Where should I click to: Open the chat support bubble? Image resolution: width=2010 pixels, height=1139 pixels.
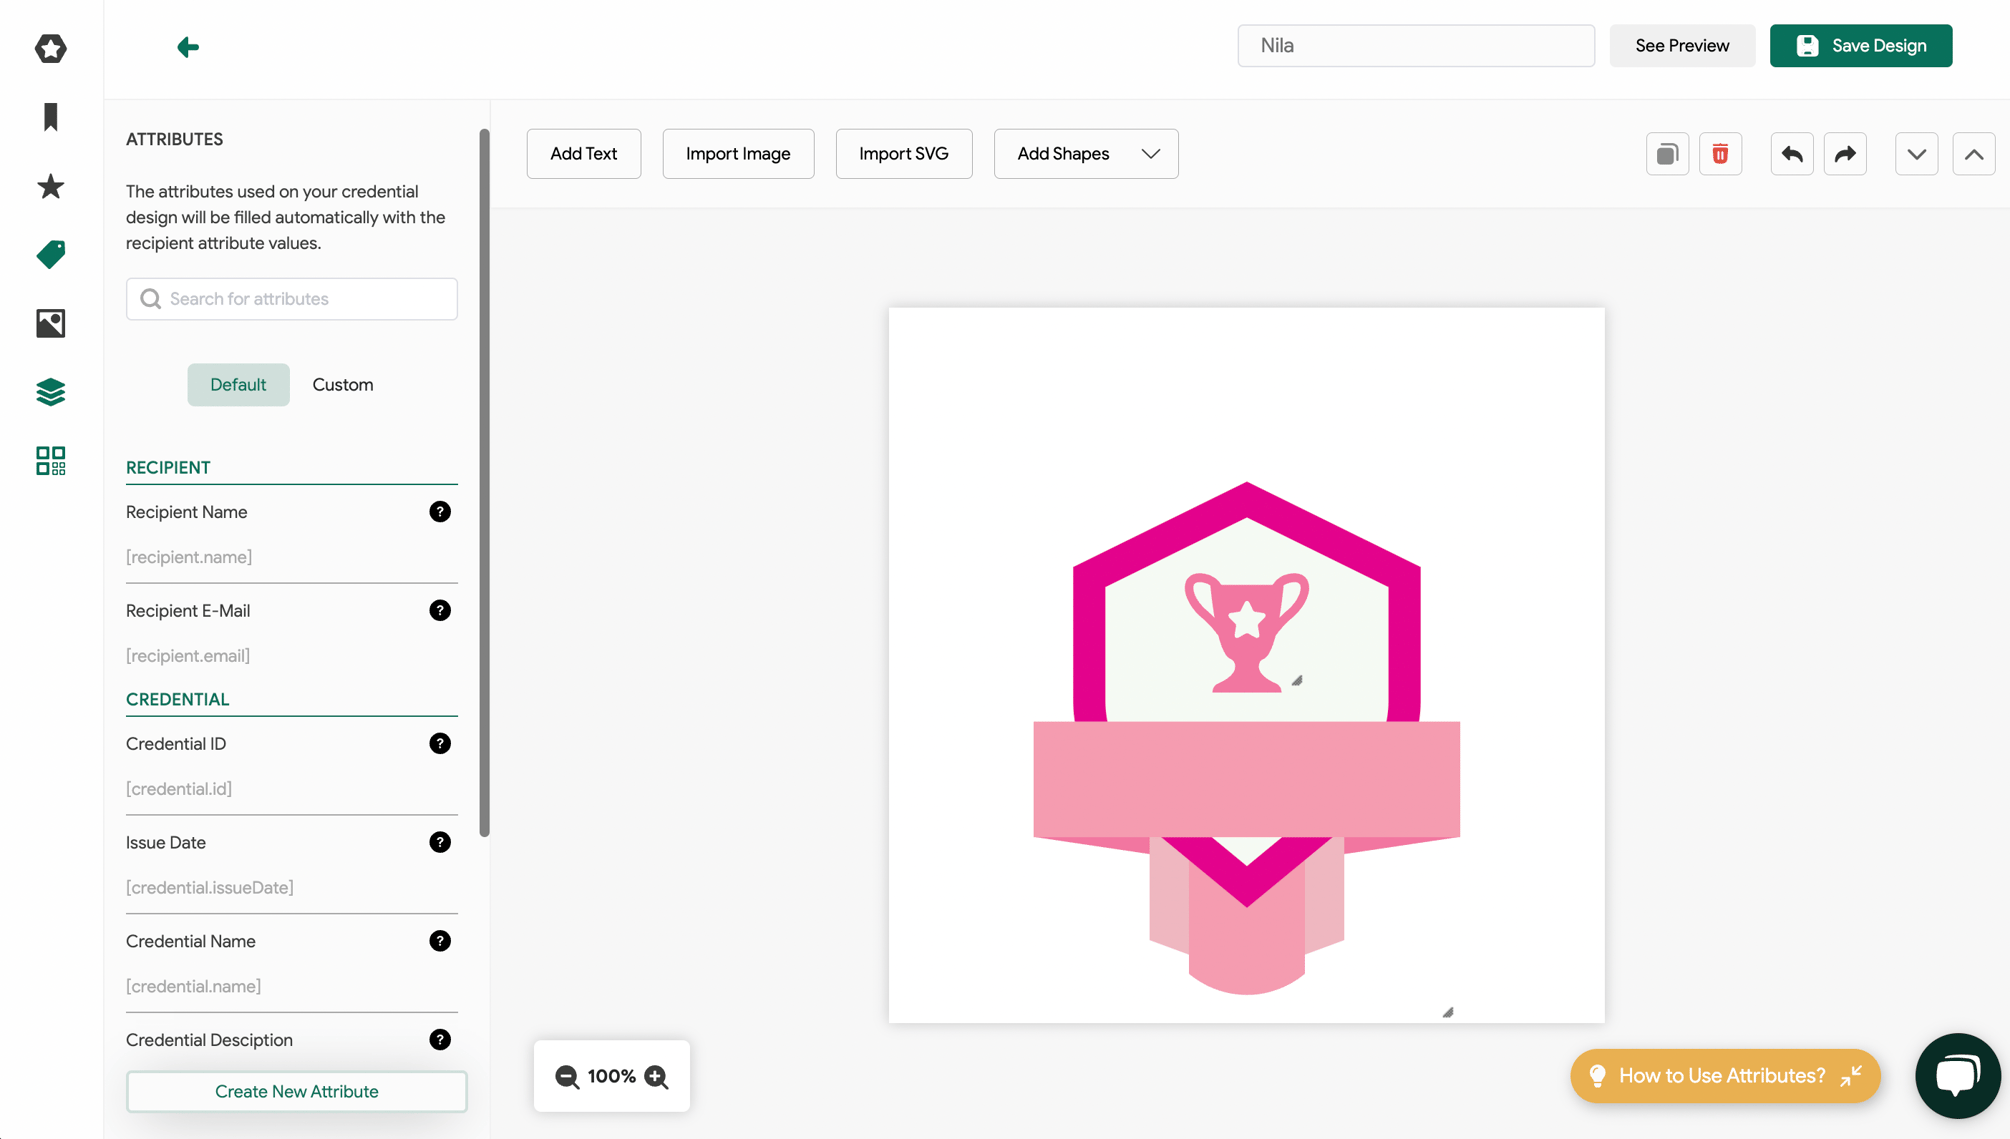point(1957,1076)
